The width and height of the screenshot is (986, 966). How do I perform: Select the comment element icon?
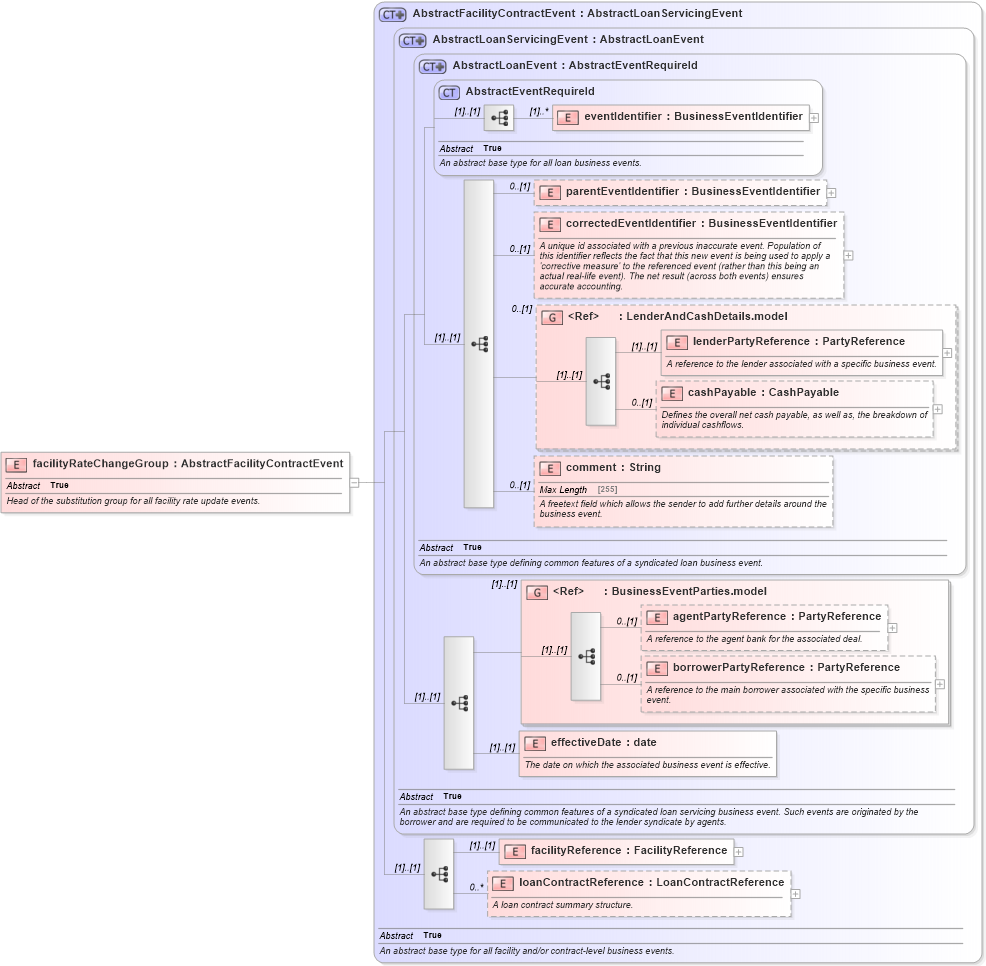[x=548, y=467]
